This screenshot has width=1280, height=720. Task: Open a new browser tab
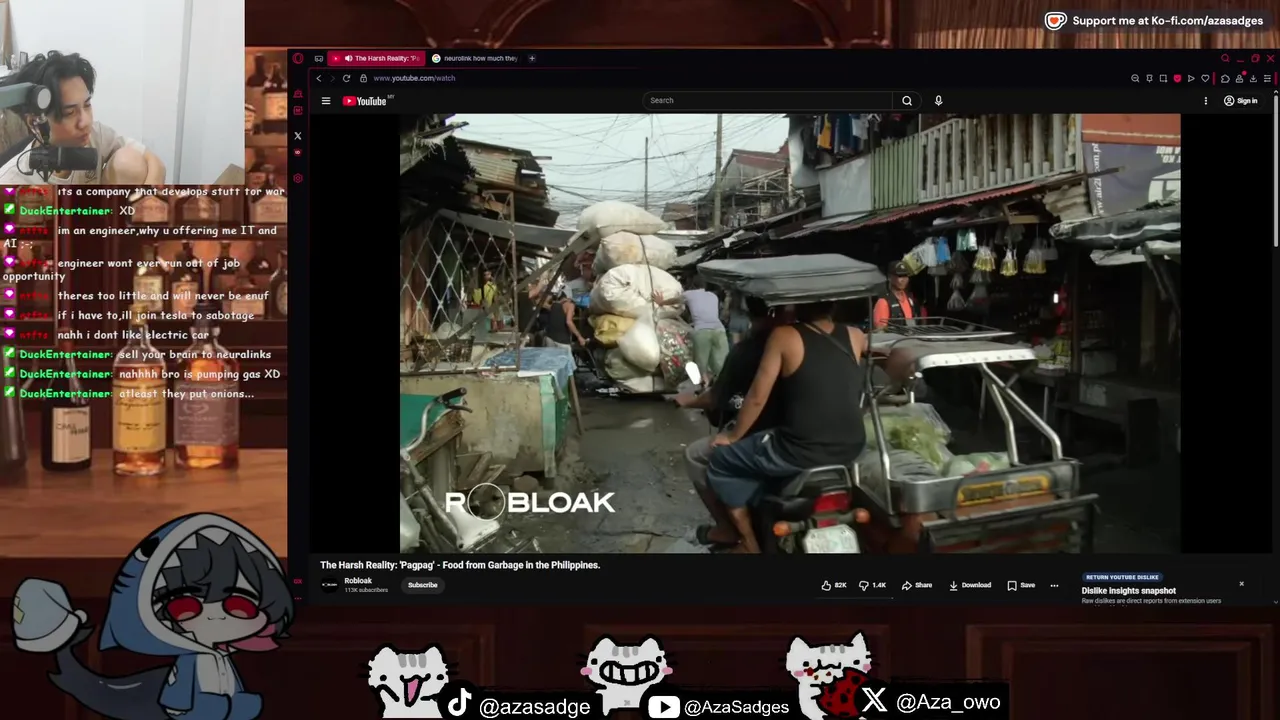[x=532, y=58]
